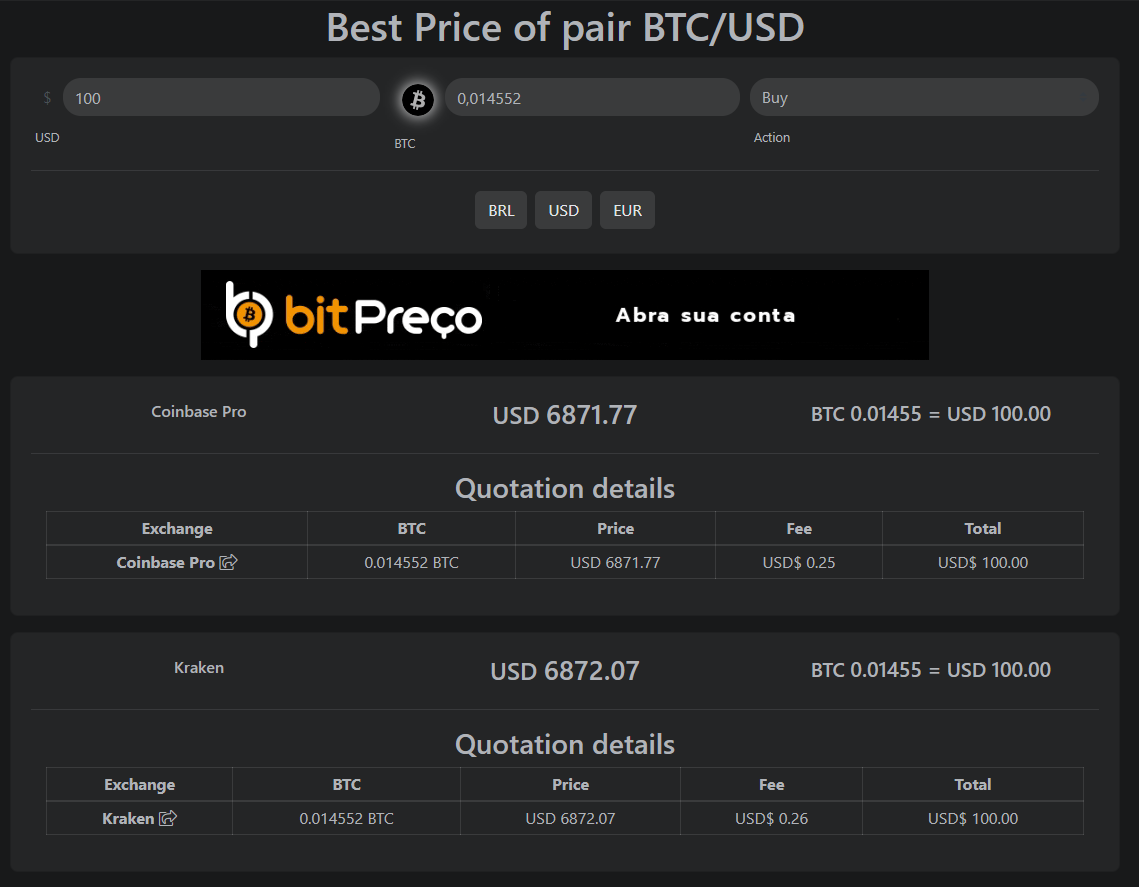Click the Fee column header for Kraken
The image size is (1139, 887).
(x=771, y=785)
